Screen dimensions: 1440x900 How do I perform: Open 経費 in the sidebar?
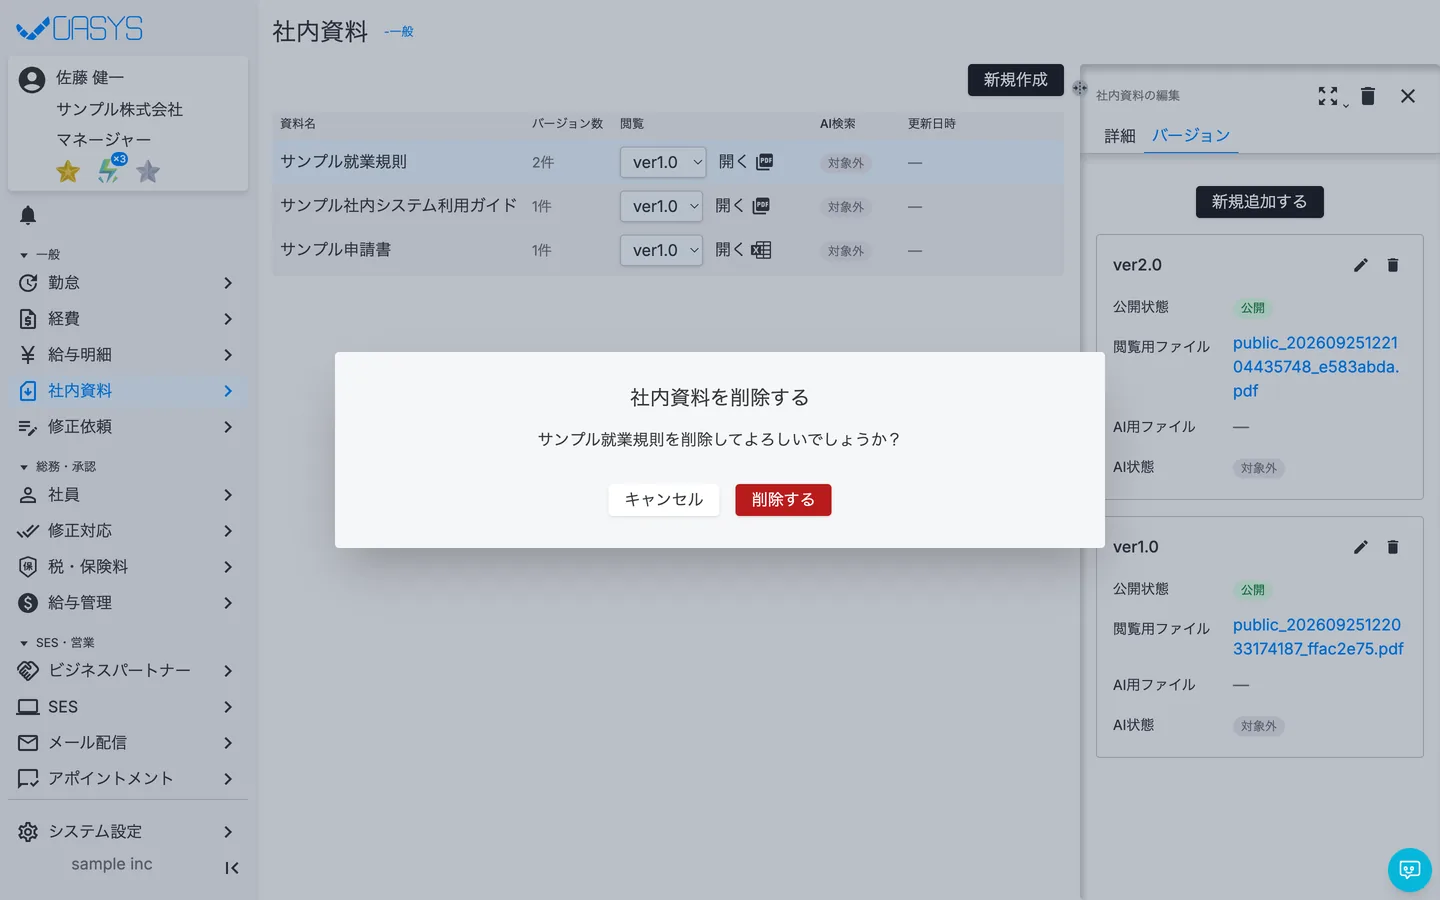coord(127,319)
